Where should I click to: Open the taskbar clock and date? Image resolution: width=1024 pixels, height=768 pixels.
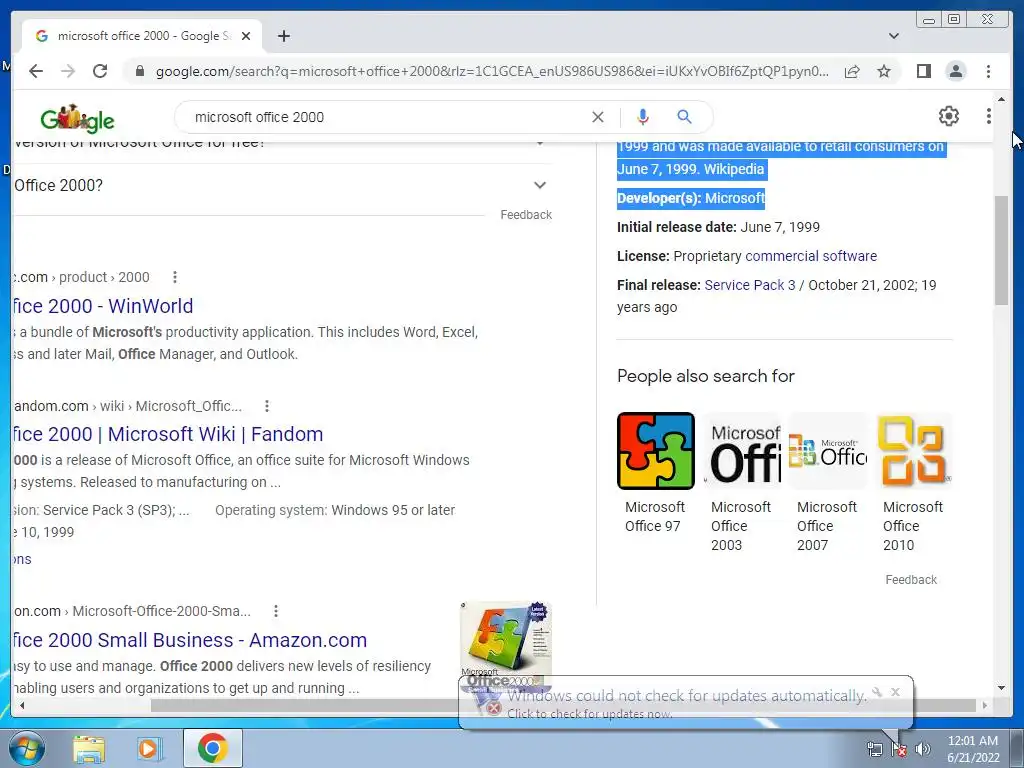tap(973, 749)
